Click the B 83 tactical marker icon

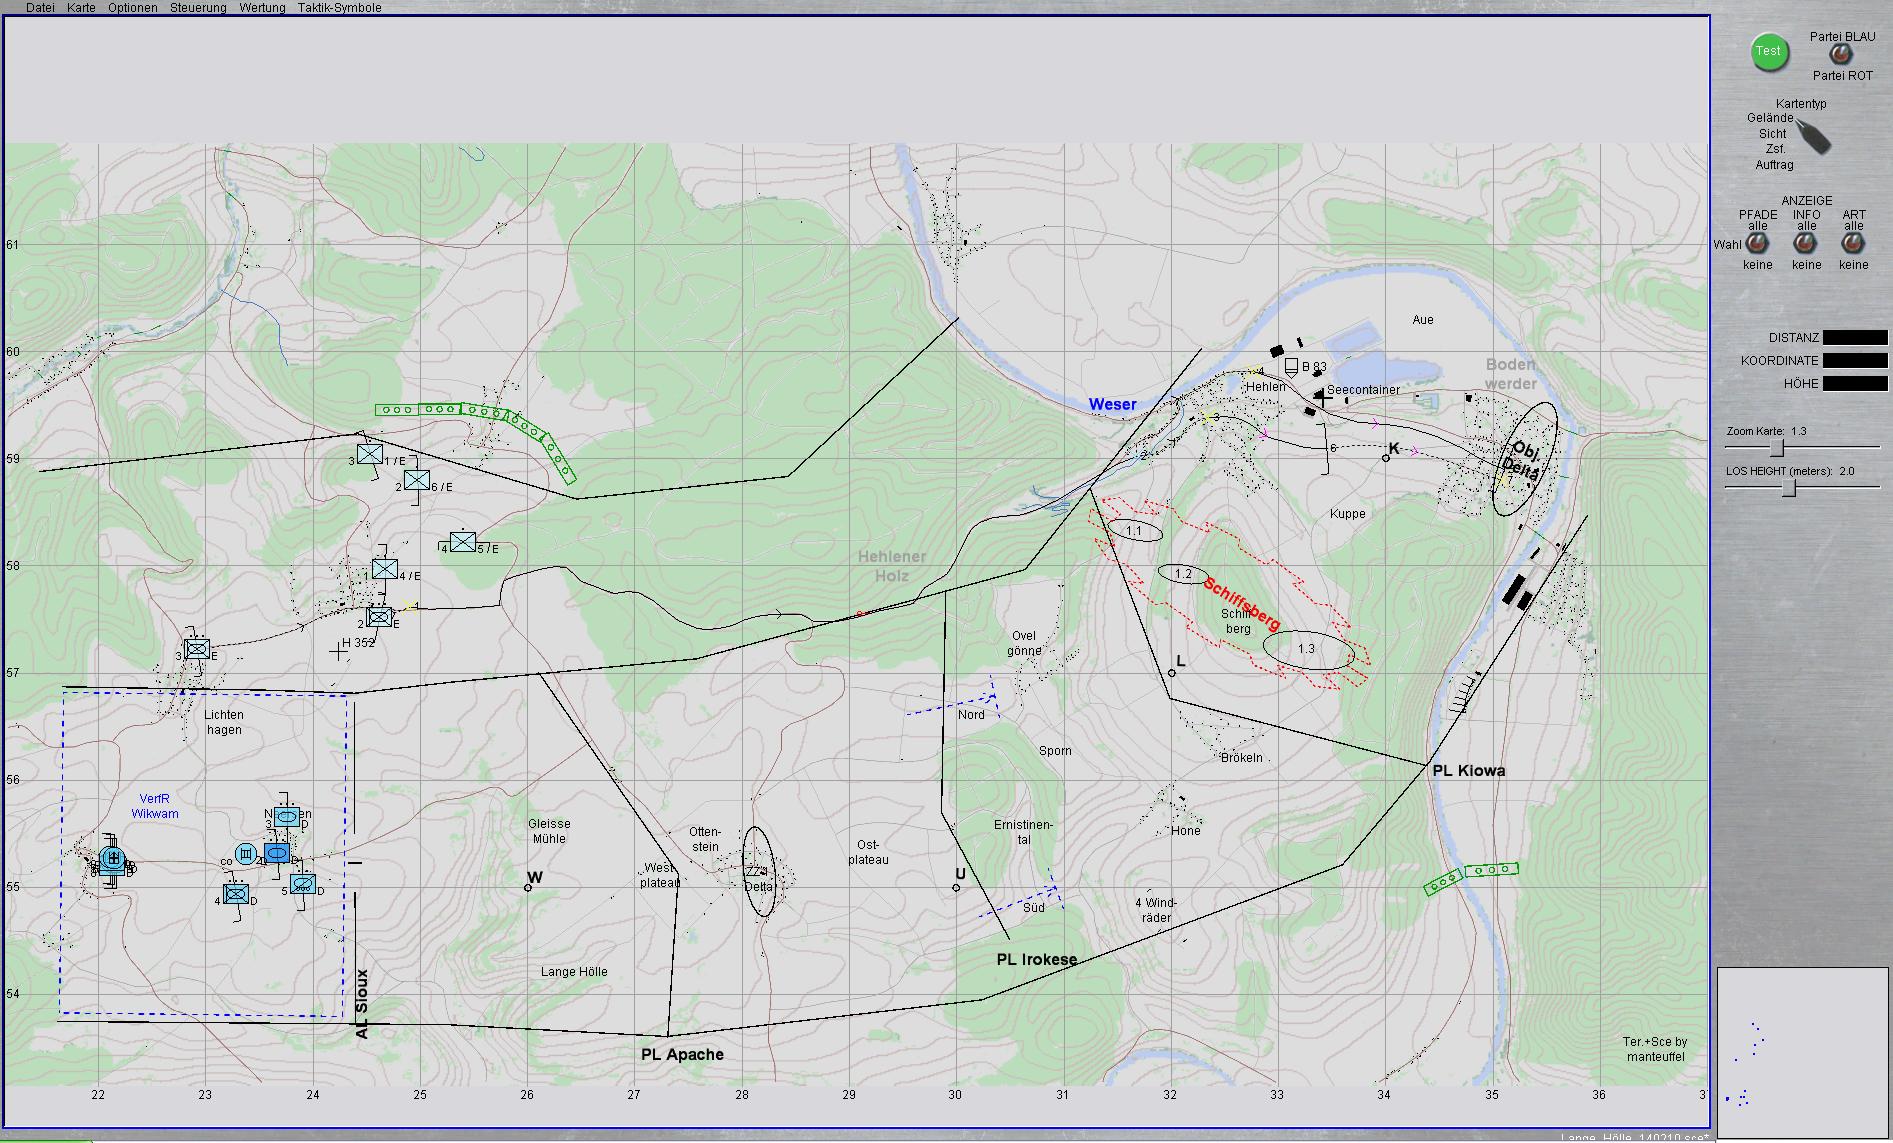tap(1291, 366)
